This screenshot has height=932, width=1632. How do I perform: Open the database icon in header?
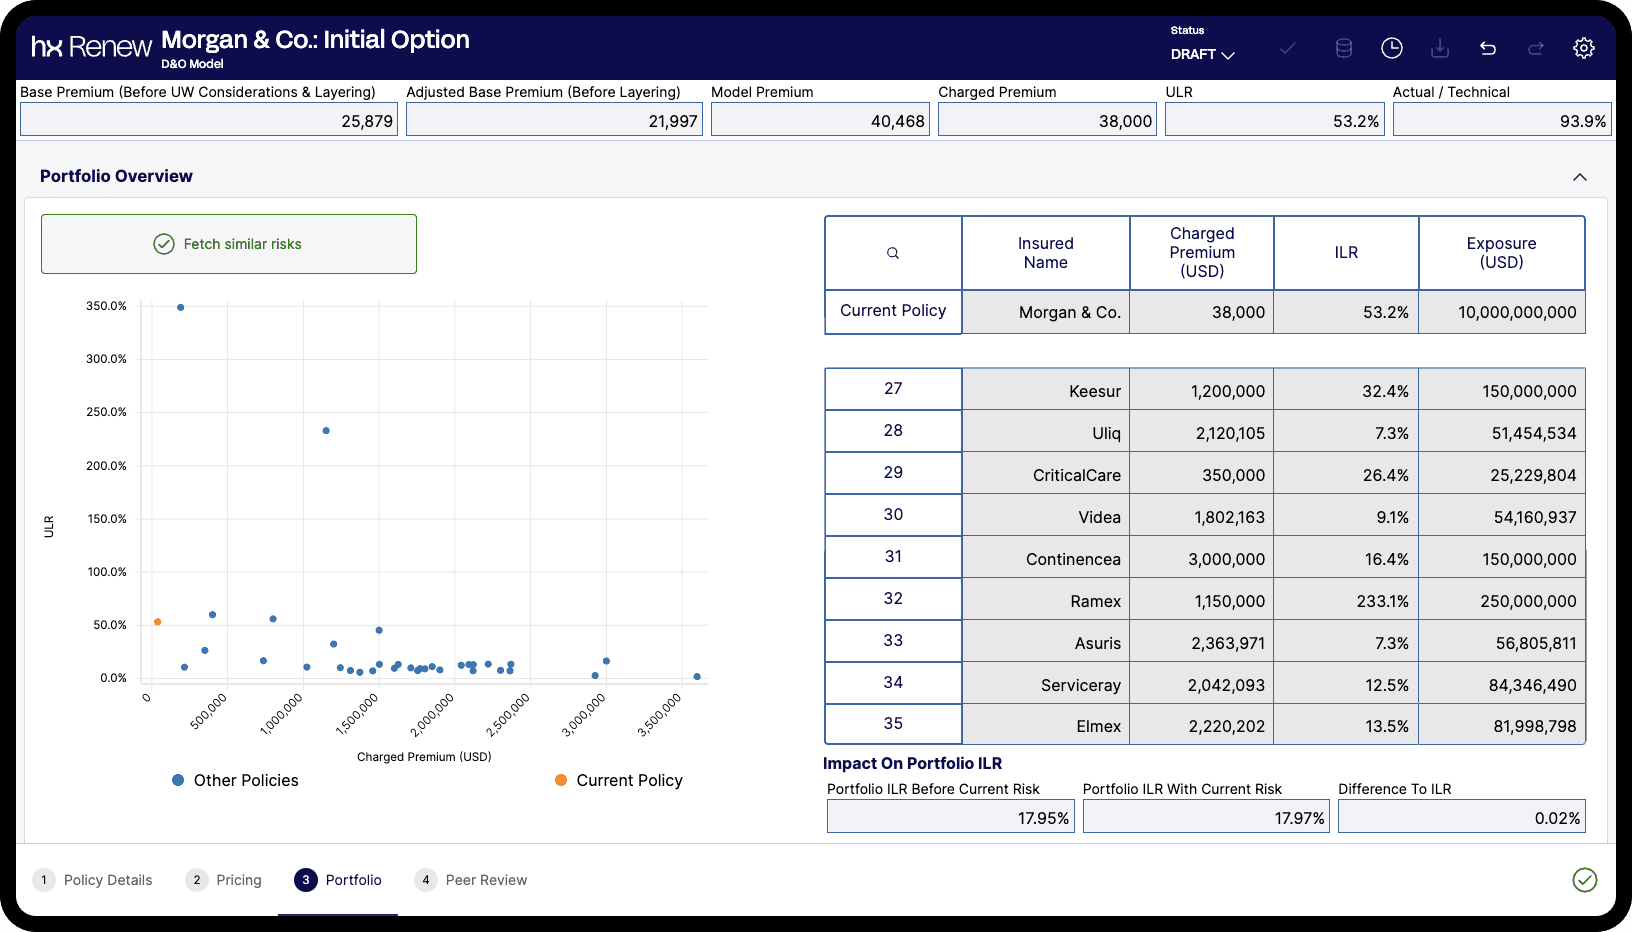[x=1344, y=48]
